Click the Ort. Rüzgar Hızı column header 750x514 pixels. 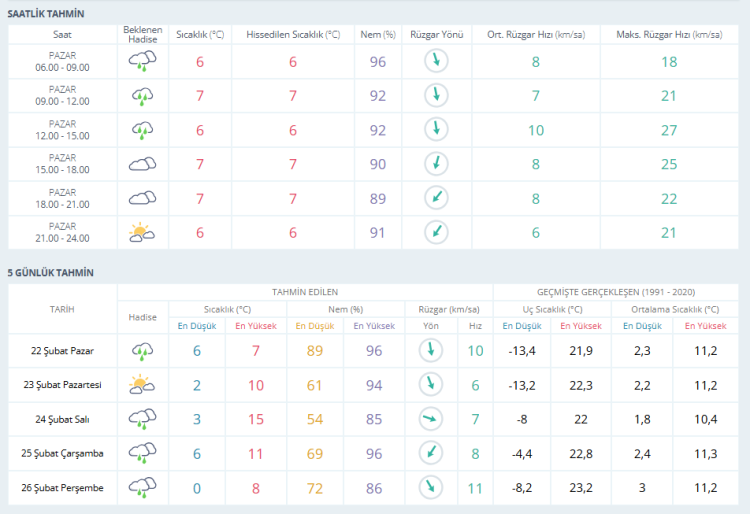[x=536, y=35]
